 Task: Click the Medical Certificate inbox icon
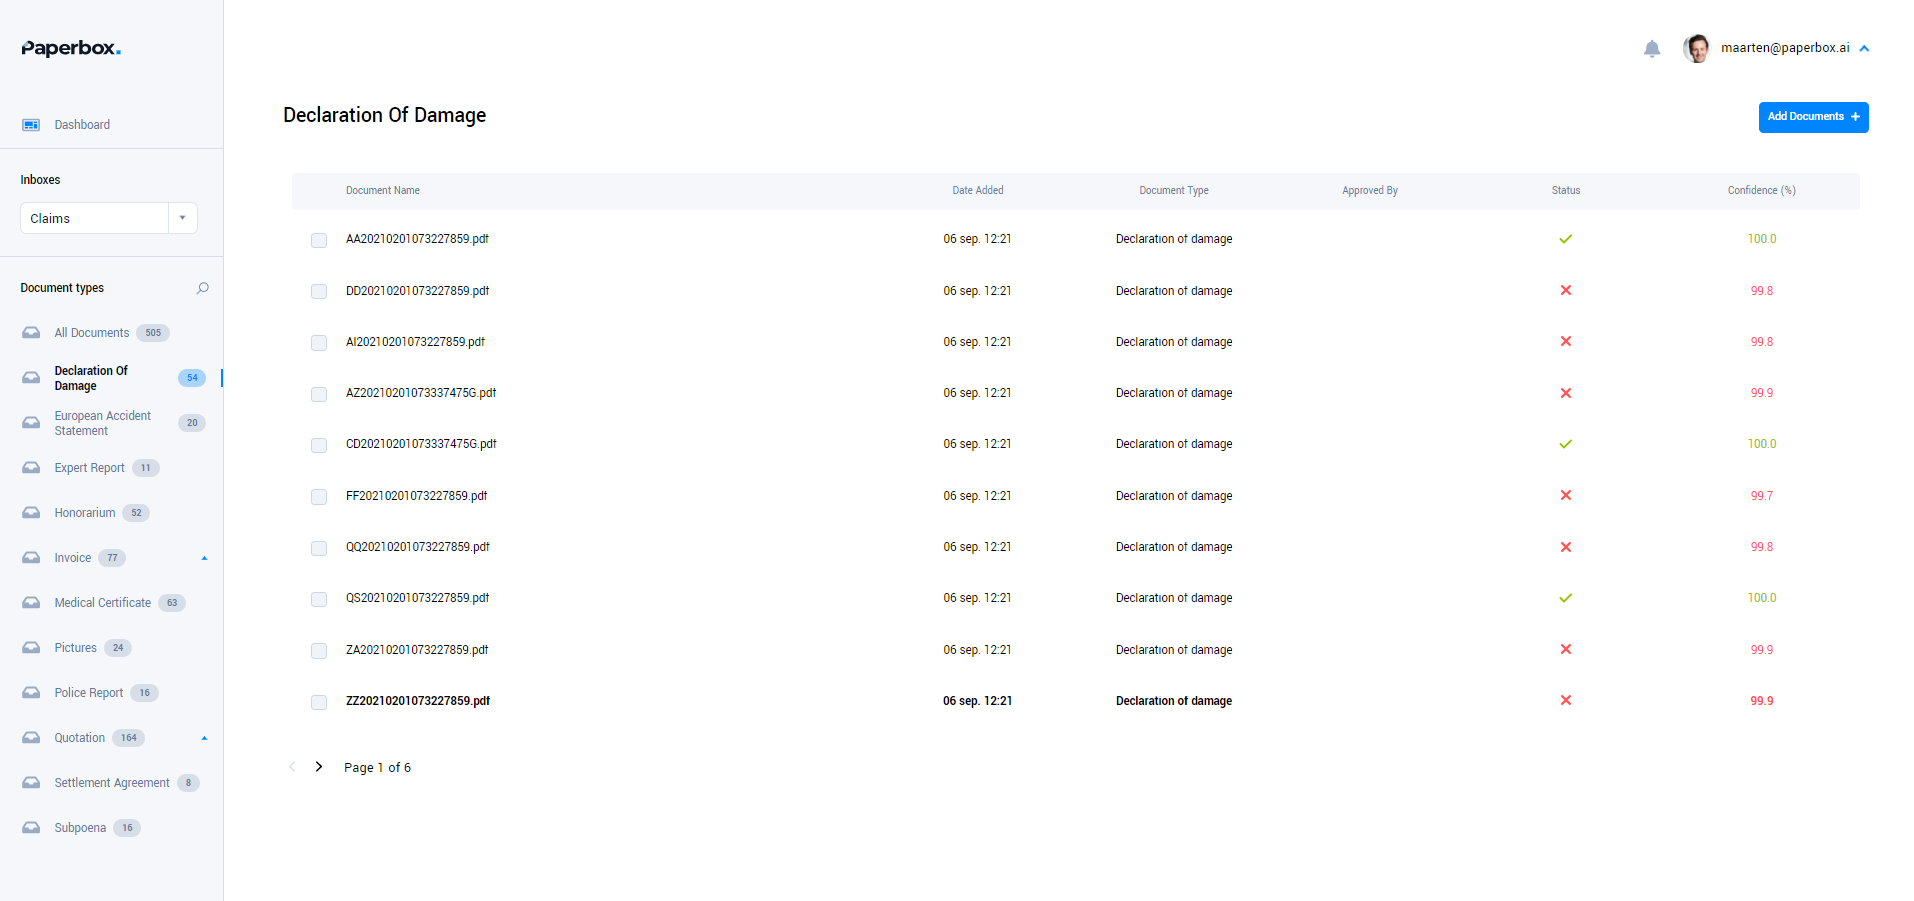(x=31, y=603)
